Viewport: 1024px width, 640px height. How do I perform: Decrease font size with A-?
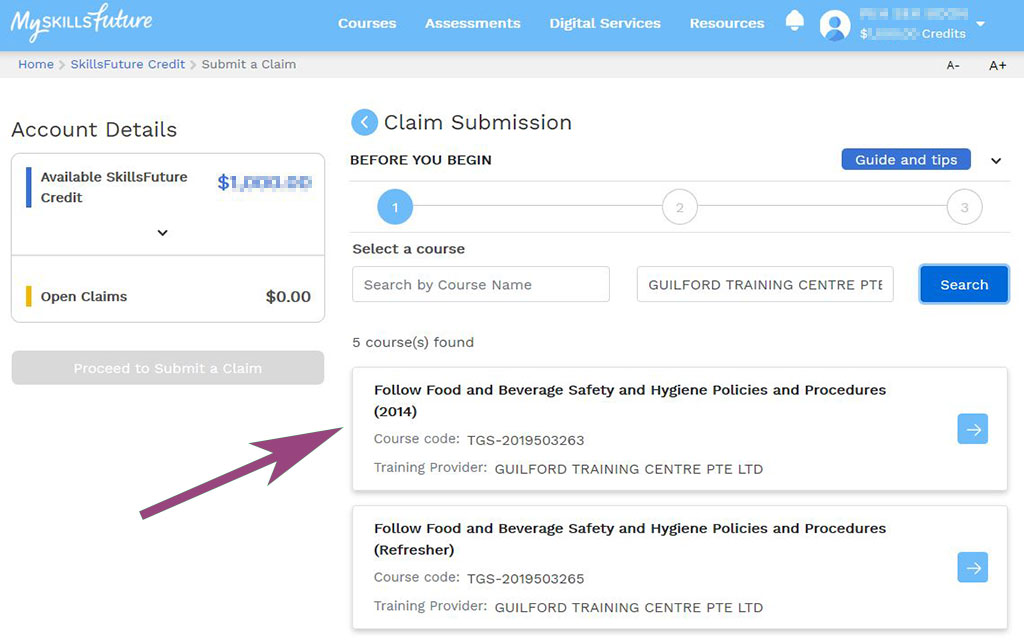[x=953, y=65]
